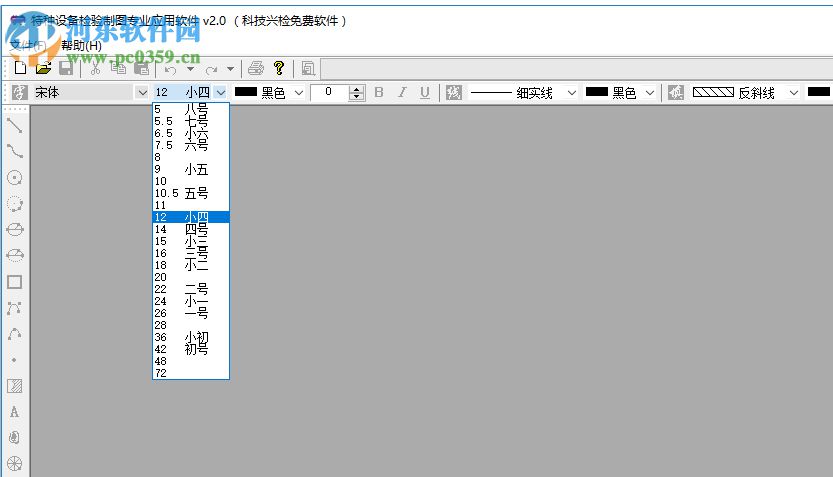Select the text A tool
Screen dimensions: 833x477
(x=14, y=412)
